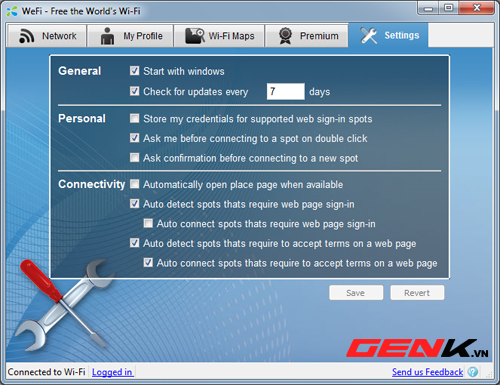Uncheck Auto connect spots requiring terms acceptance
This screenshot has height=385, width=500.
[148, 262]
